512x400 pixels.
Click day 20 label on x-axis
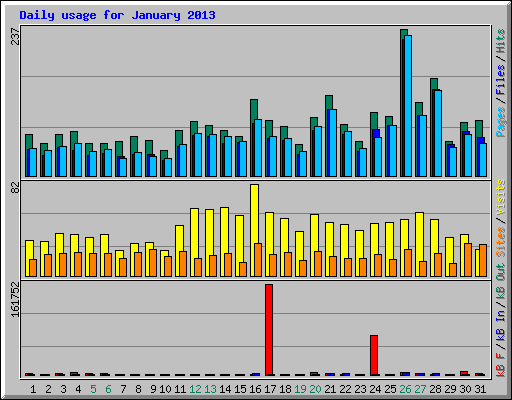[x=315, y=389]
